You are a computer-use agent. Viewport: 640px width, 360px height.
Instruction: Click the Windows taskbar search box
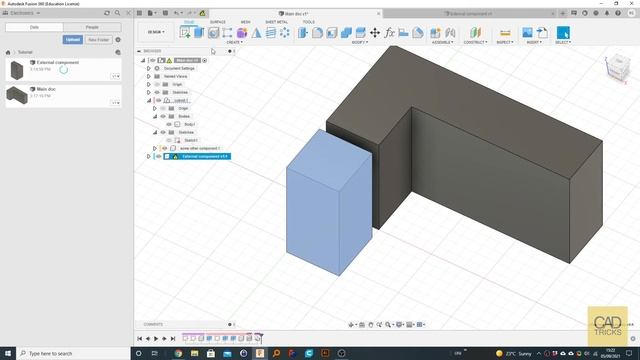click(73, 353)
